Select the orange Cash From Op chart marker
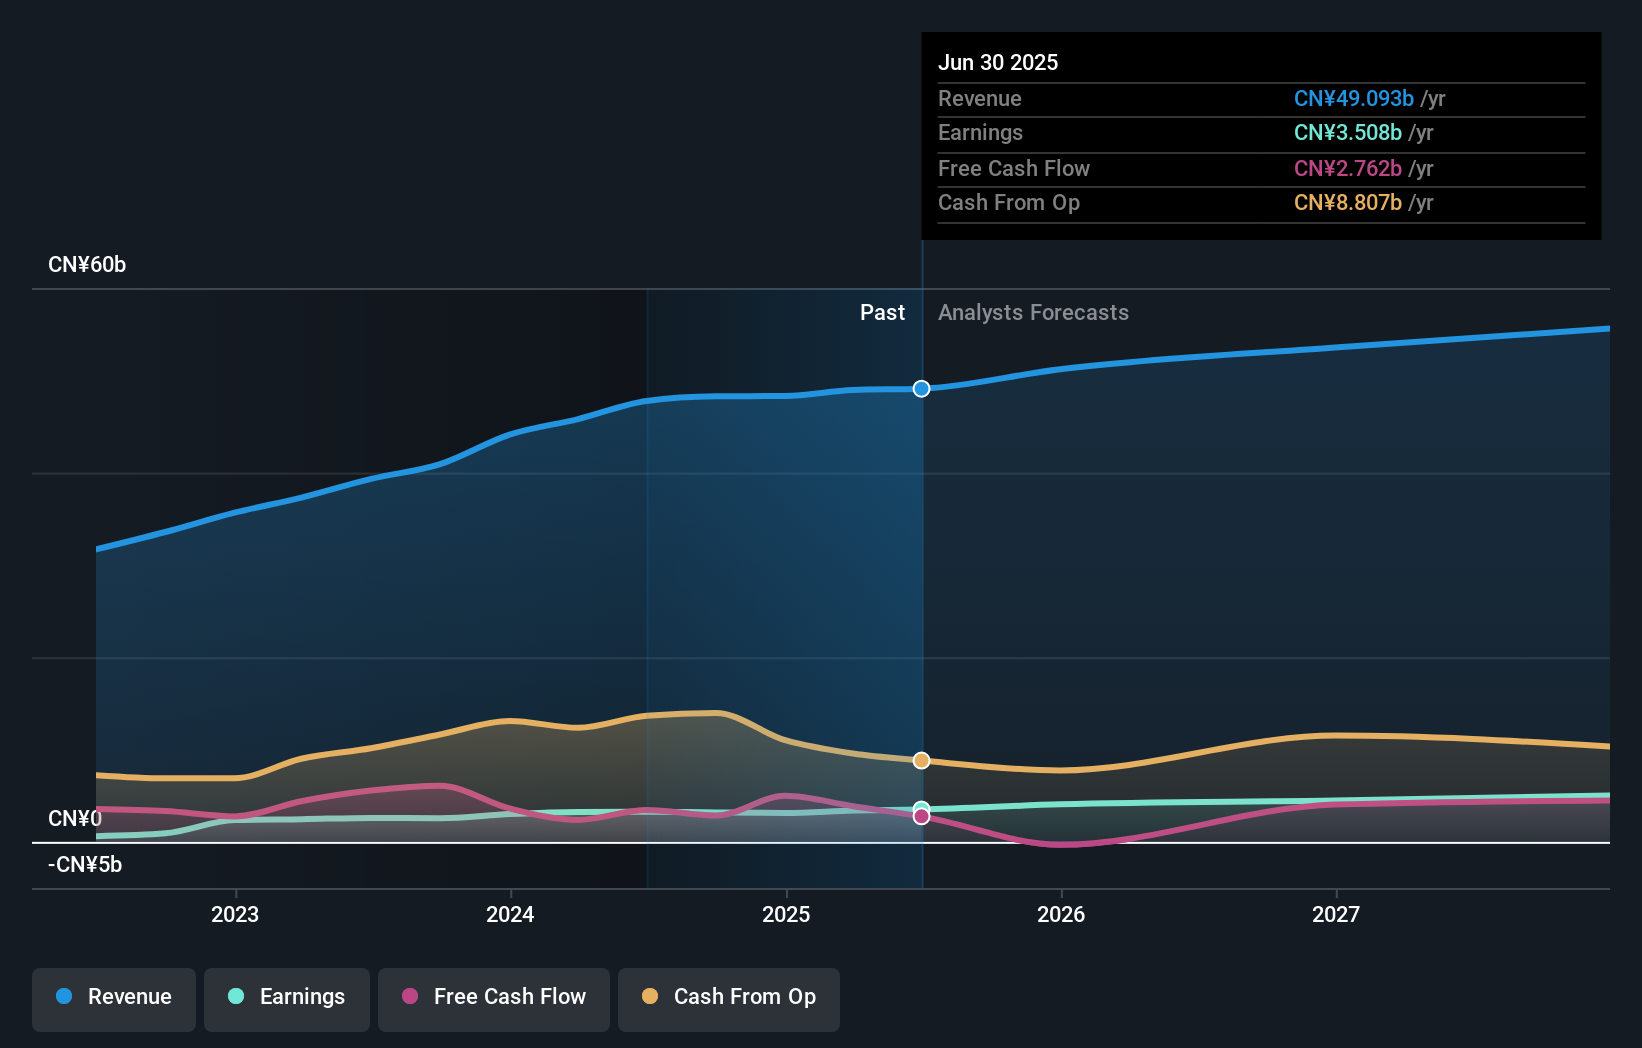Screen dimensions: 1642x1048 (921, 760)
